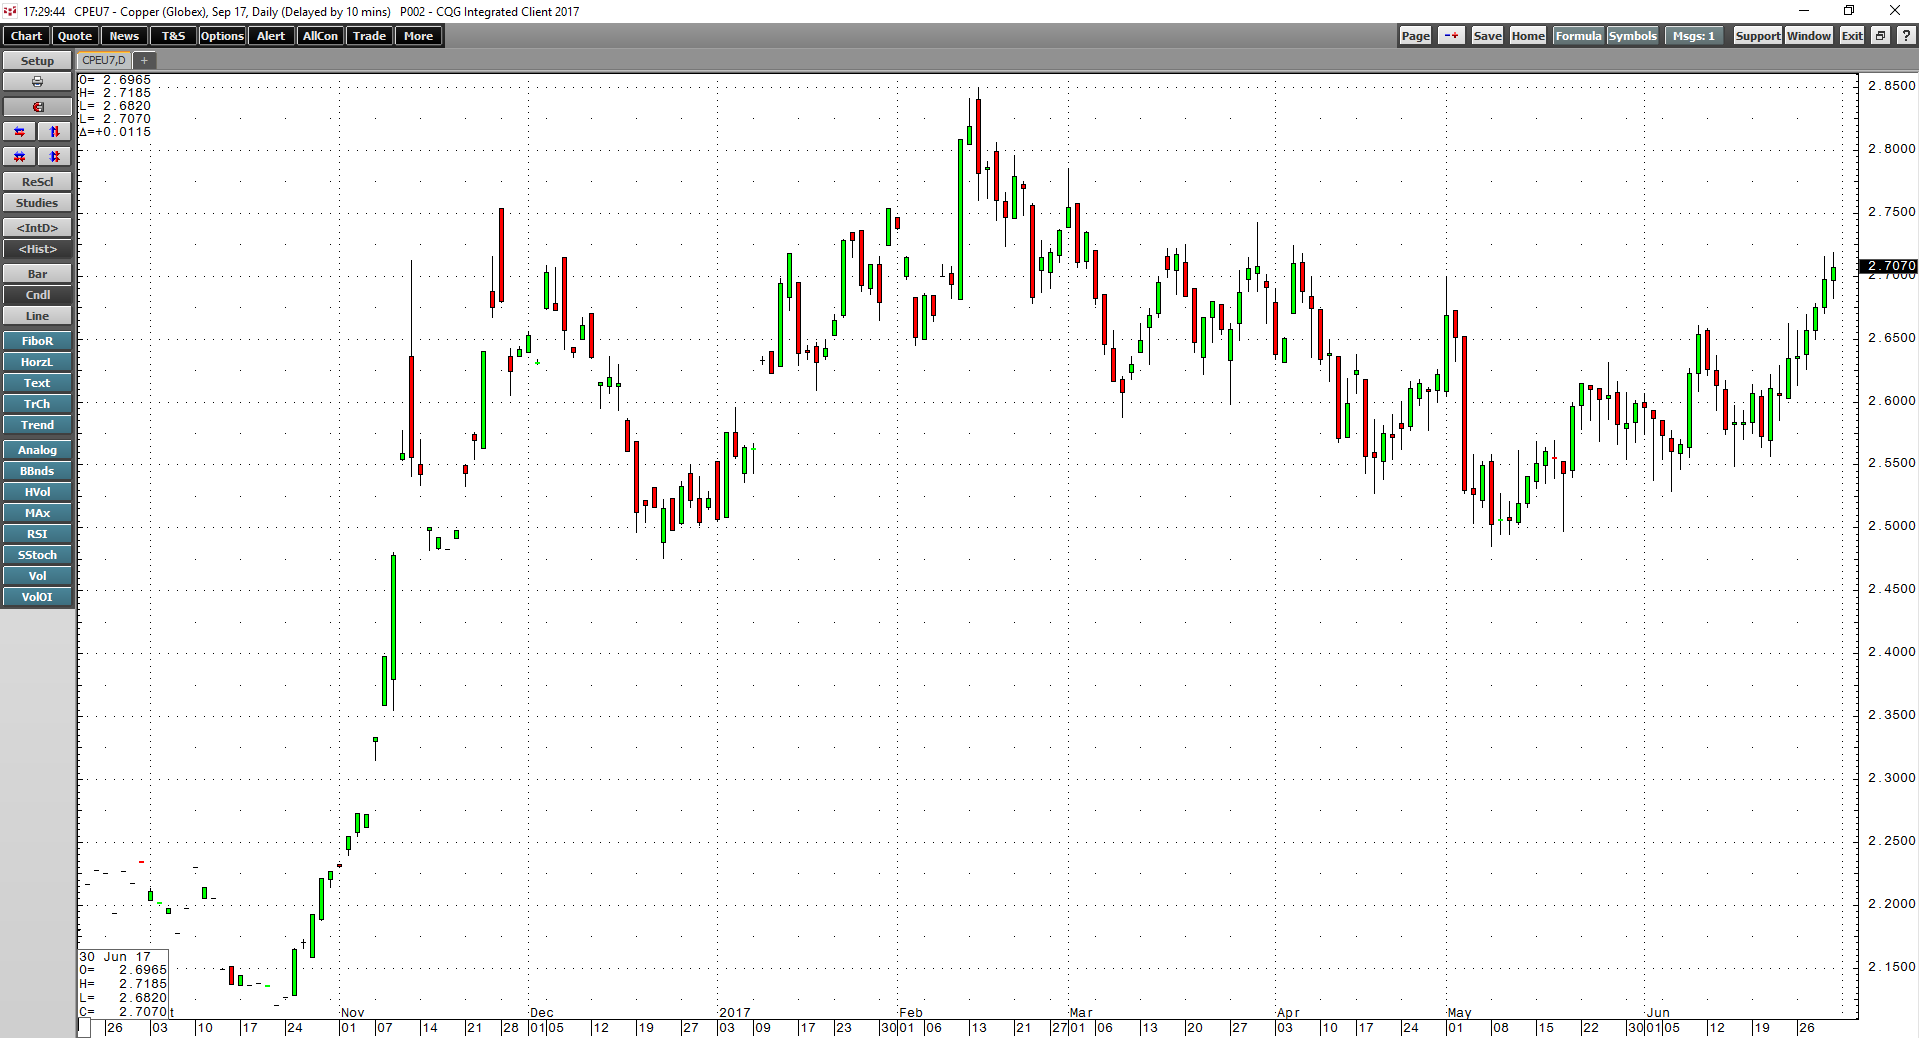1919x1038 pixels.
Task: Click the Feb month axis label
Action: click(911, 1012)
